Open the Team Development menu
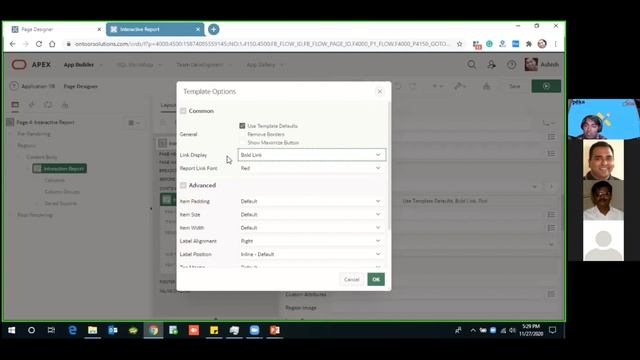This screenshot has width=640, height=360. click(203, 64)
